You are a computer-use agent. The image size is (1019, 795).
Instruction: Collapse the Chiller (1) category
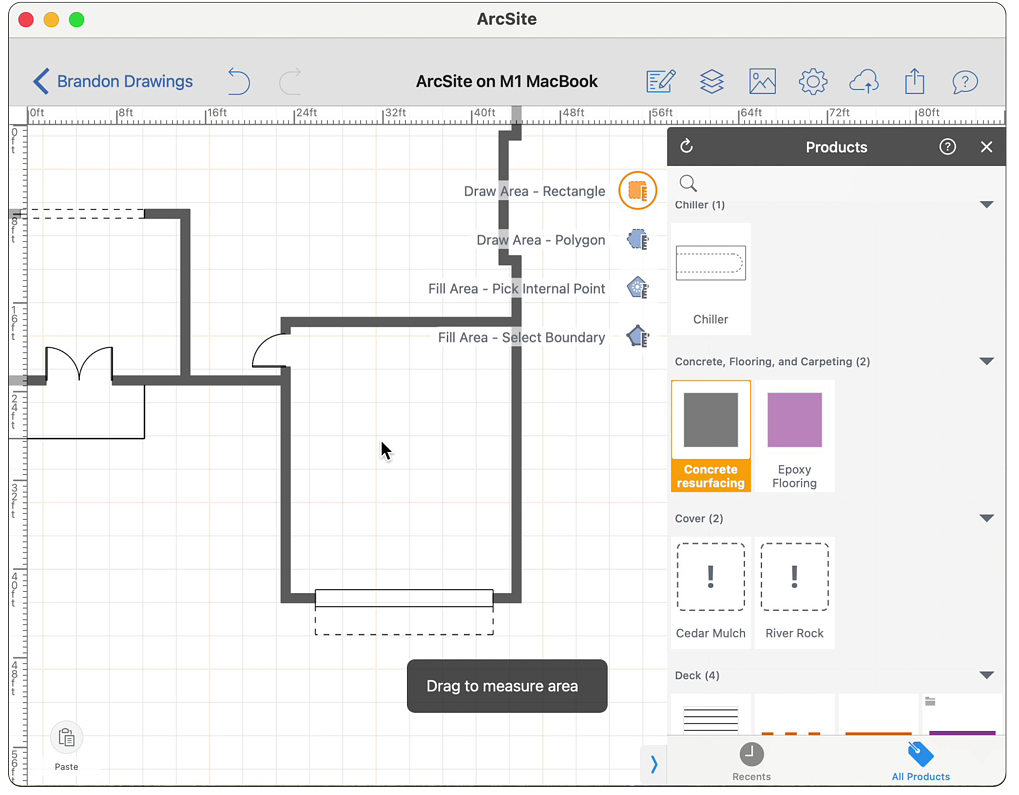986,205
